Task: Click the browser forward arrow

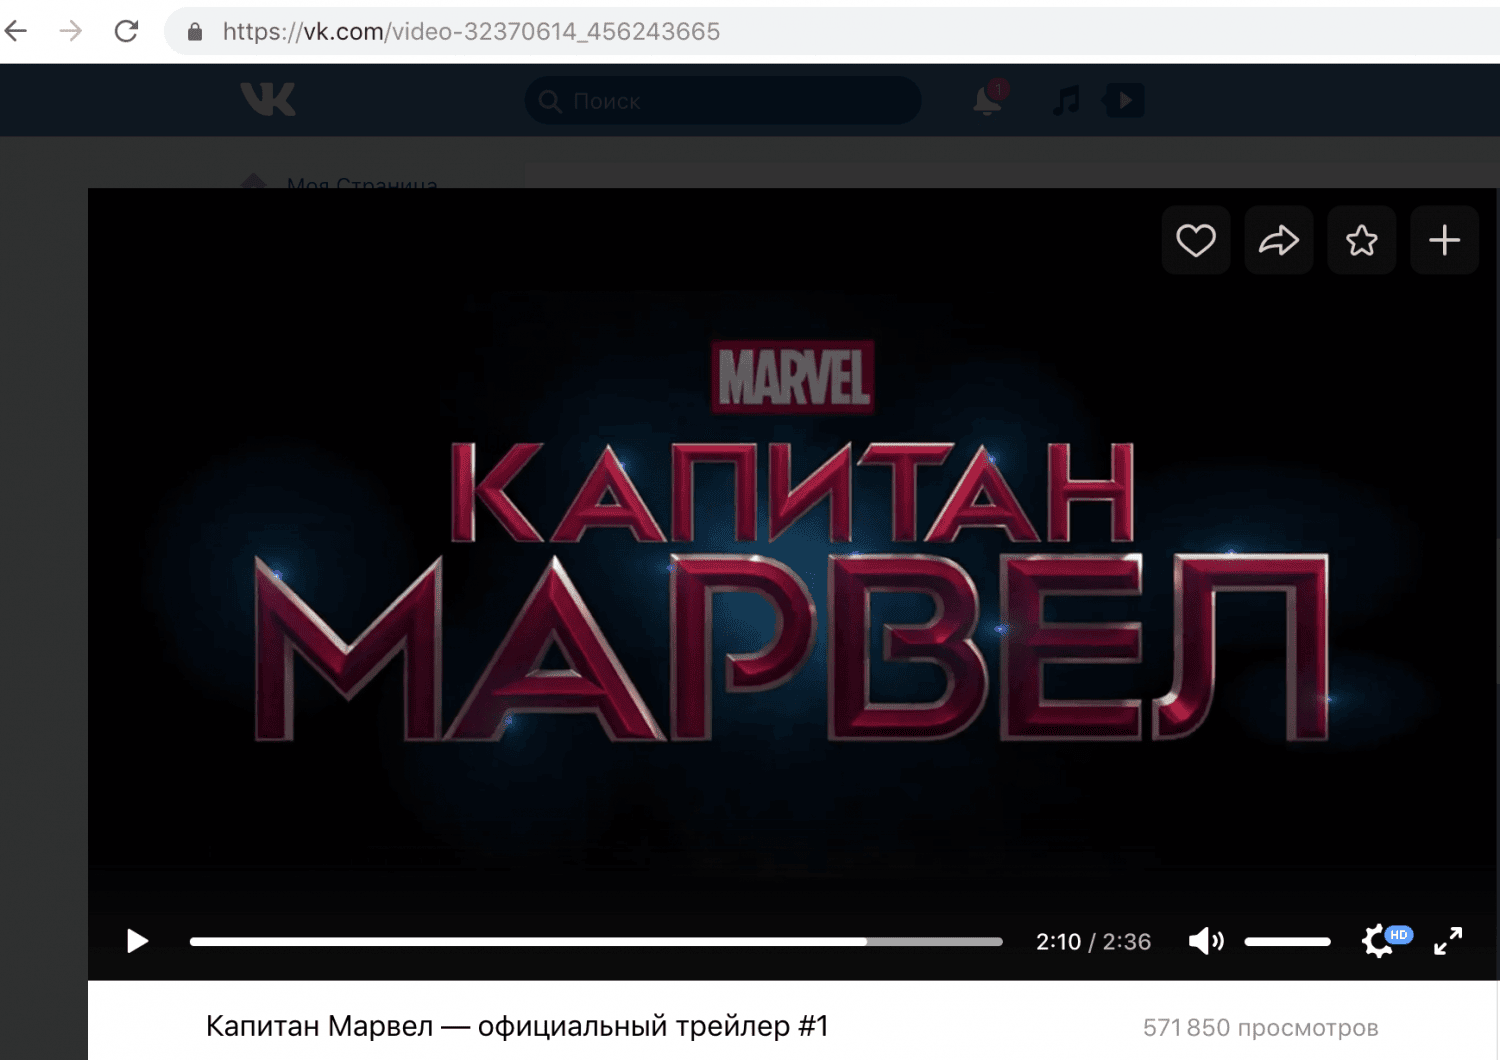Action: [x=71, y=31]
